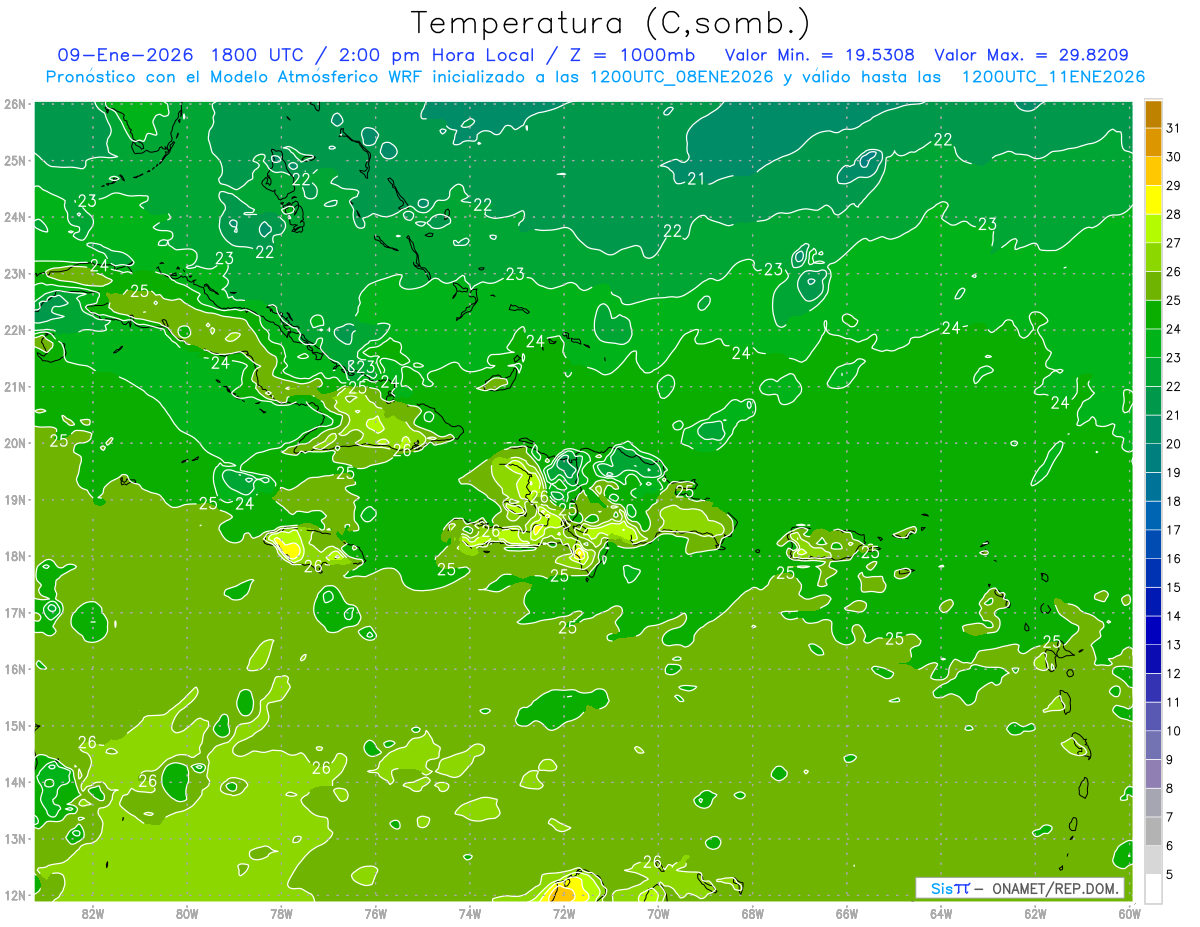Click the 68W longitude axis label
The image size is (1200, 927).
(x=753, y=913)
